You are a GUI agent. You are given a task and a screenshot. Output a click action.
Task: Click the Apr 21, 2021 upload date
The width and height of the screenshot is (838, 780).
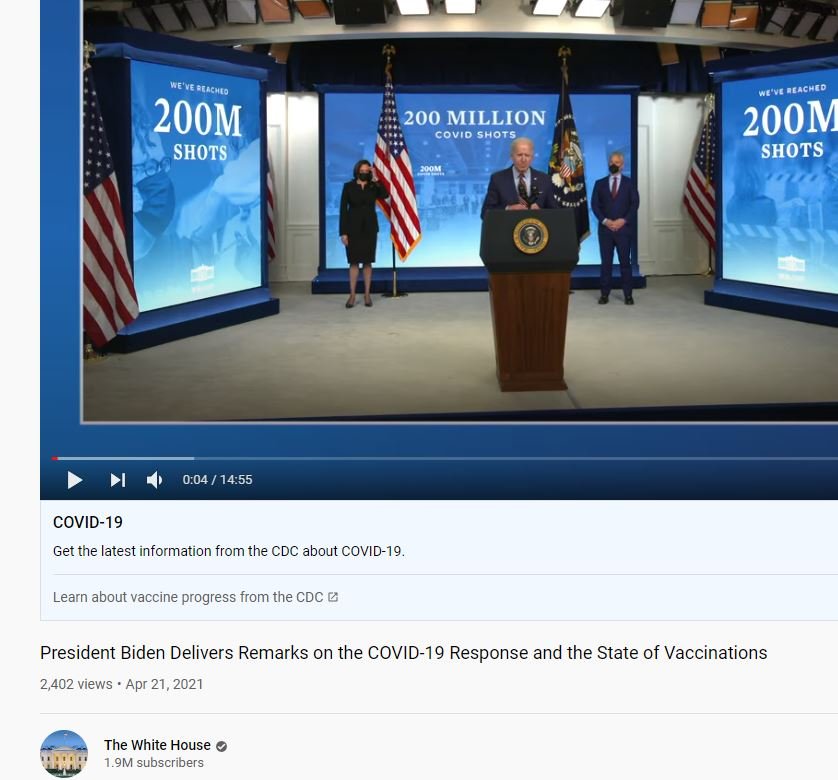(x=164, y=684)
